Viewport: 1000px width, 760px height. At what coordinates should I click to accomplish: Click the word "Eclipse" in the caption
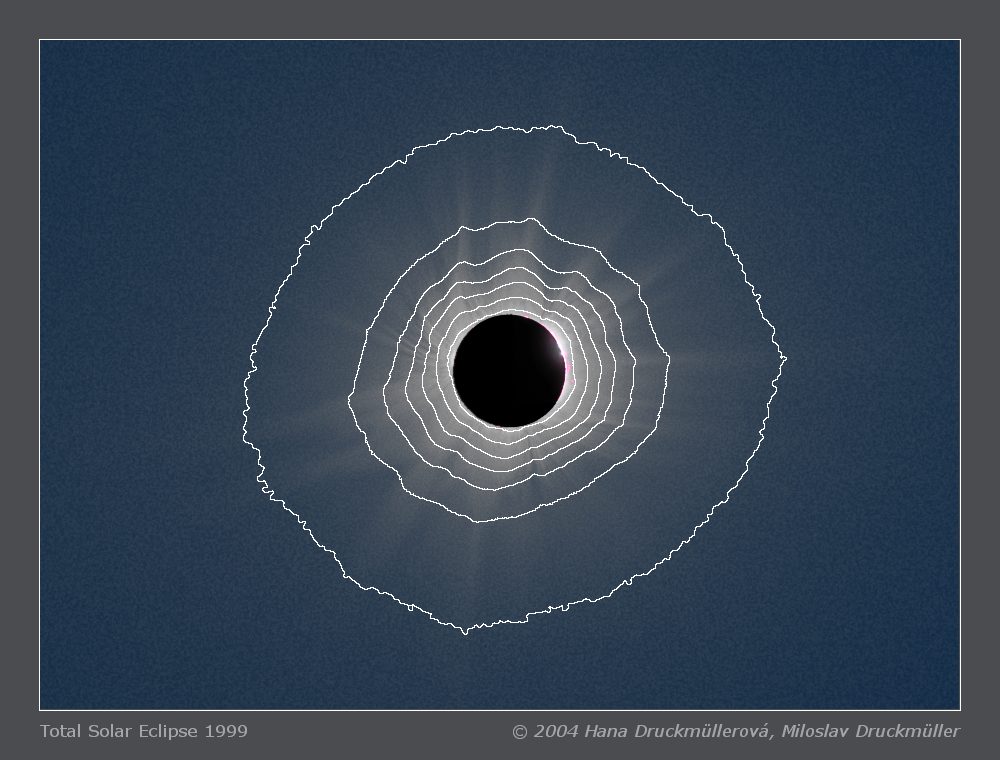point(170,731)
